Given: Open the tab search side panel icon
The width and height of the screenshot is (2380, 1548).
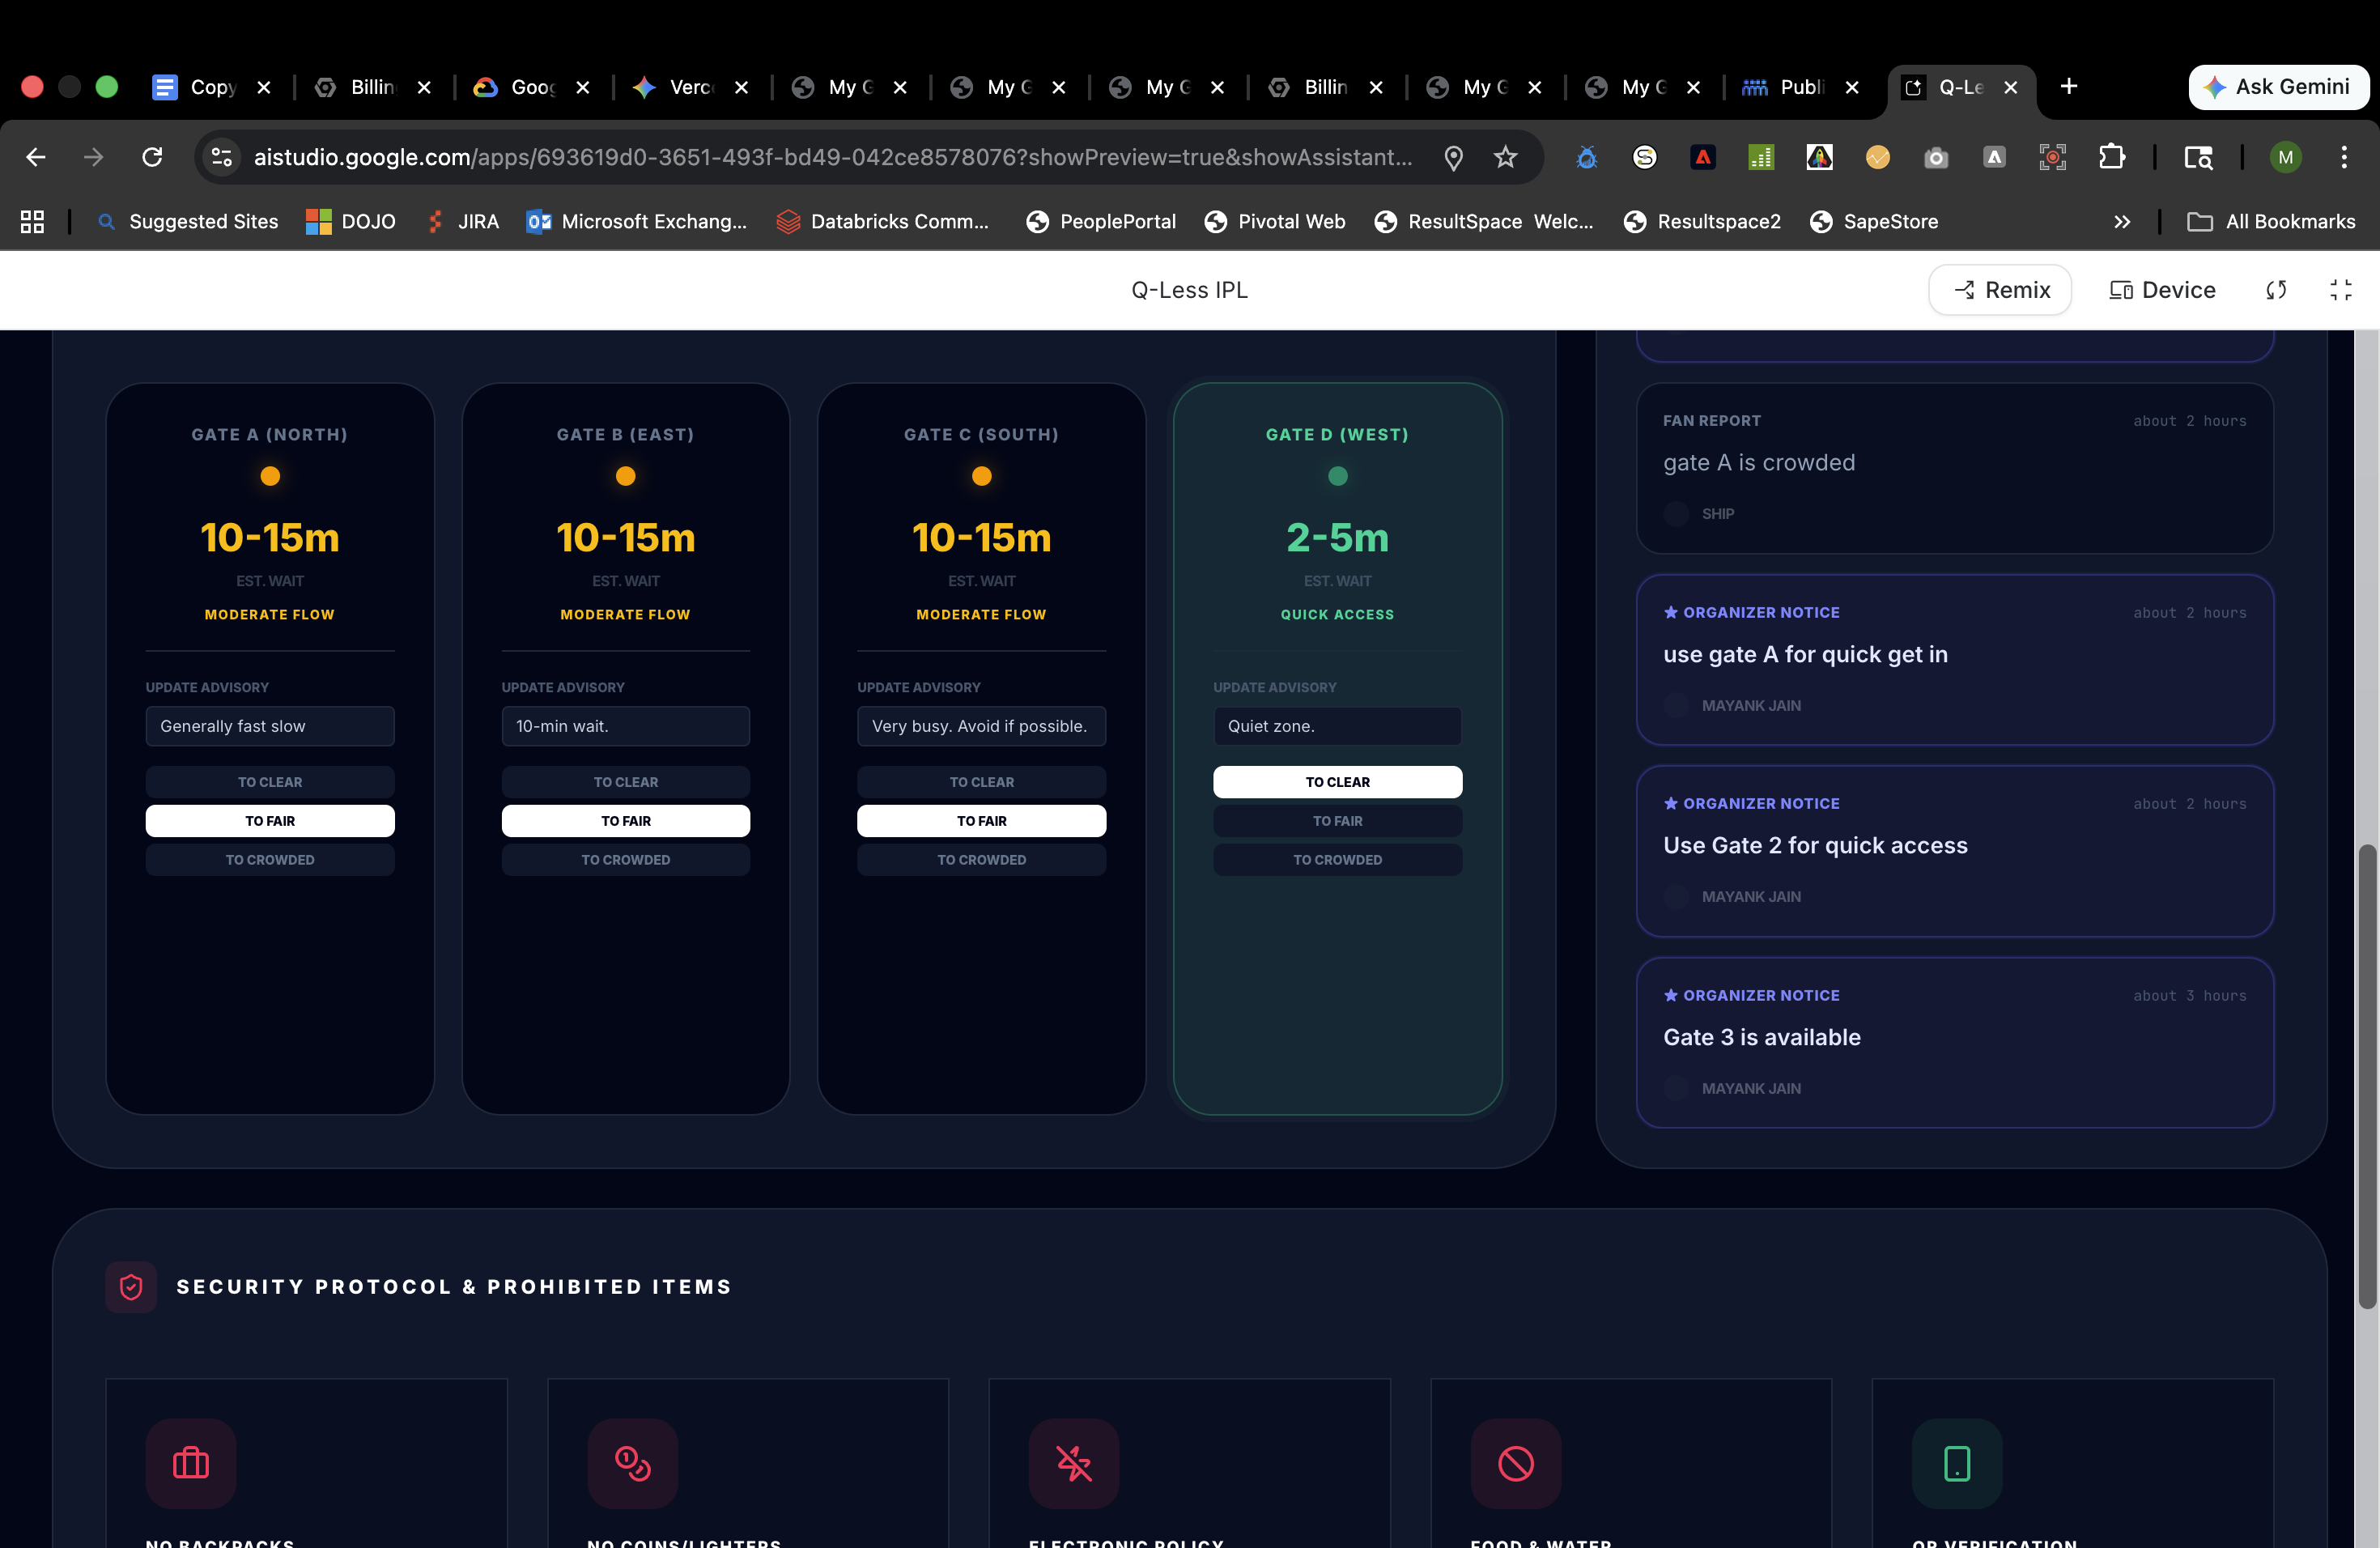Looking at the screenshot, I should (2198, 157).
